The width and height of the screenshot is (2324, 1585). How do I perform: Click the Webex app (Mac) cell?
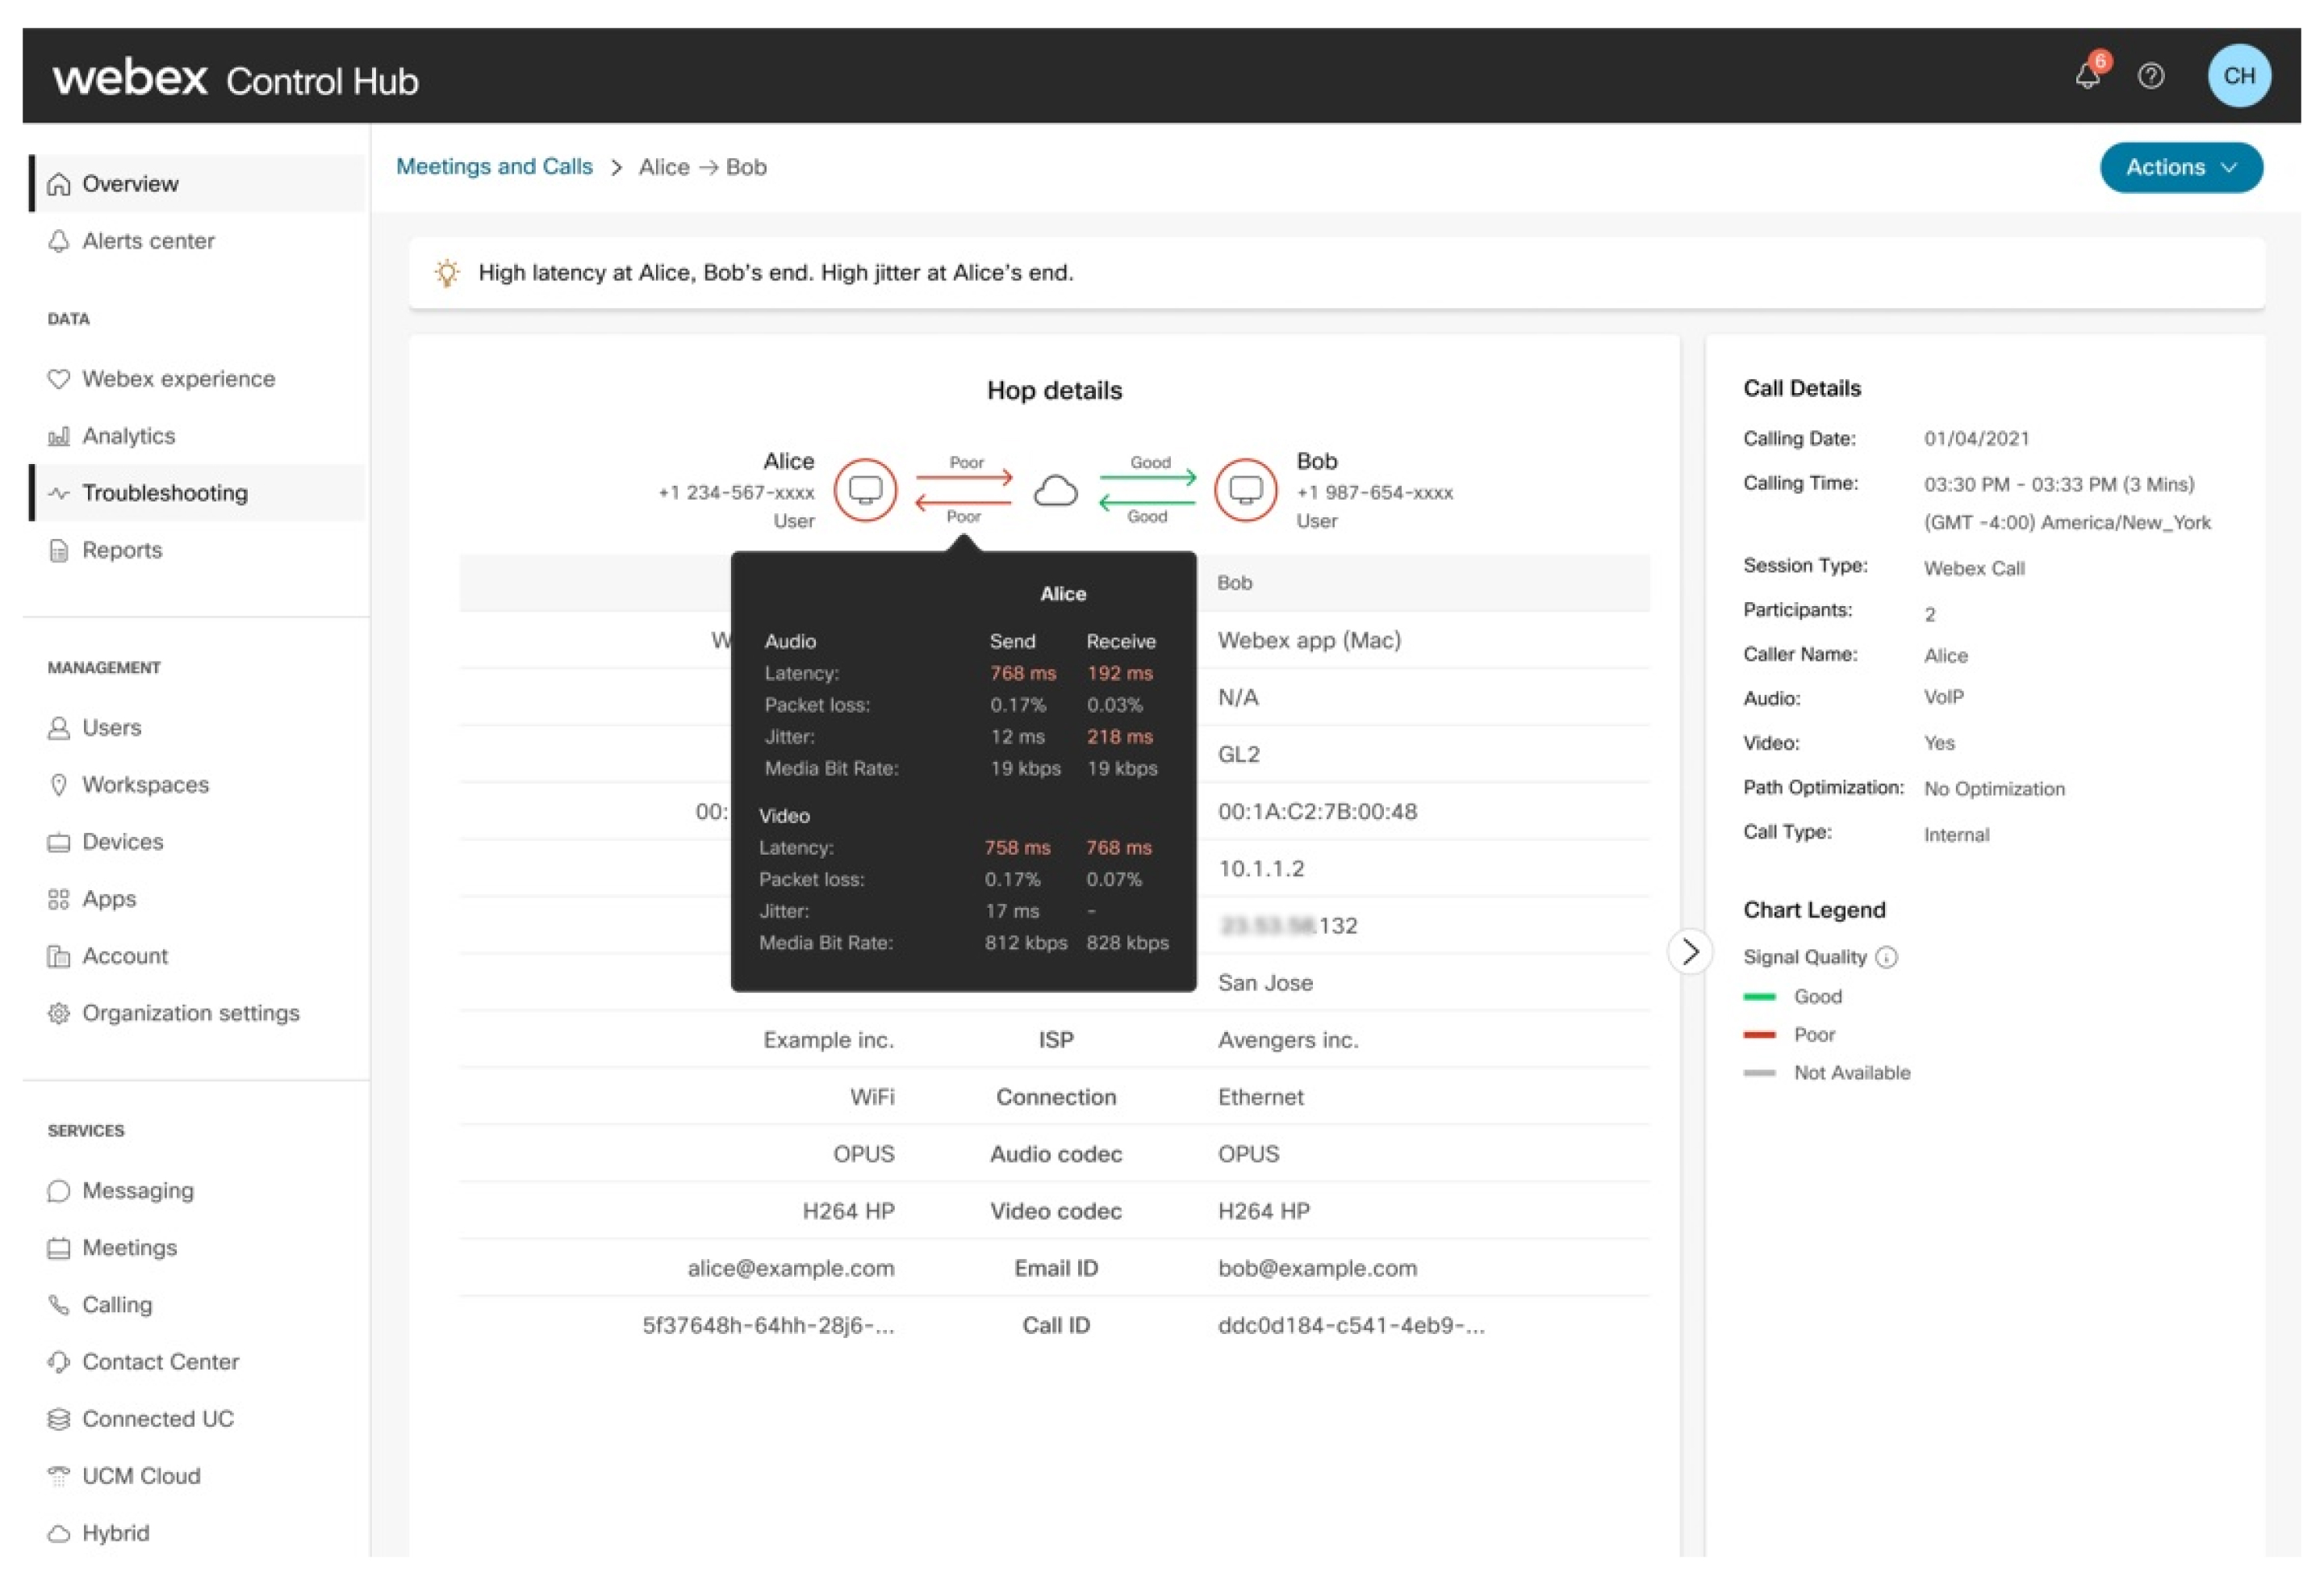click(1309, 640)
